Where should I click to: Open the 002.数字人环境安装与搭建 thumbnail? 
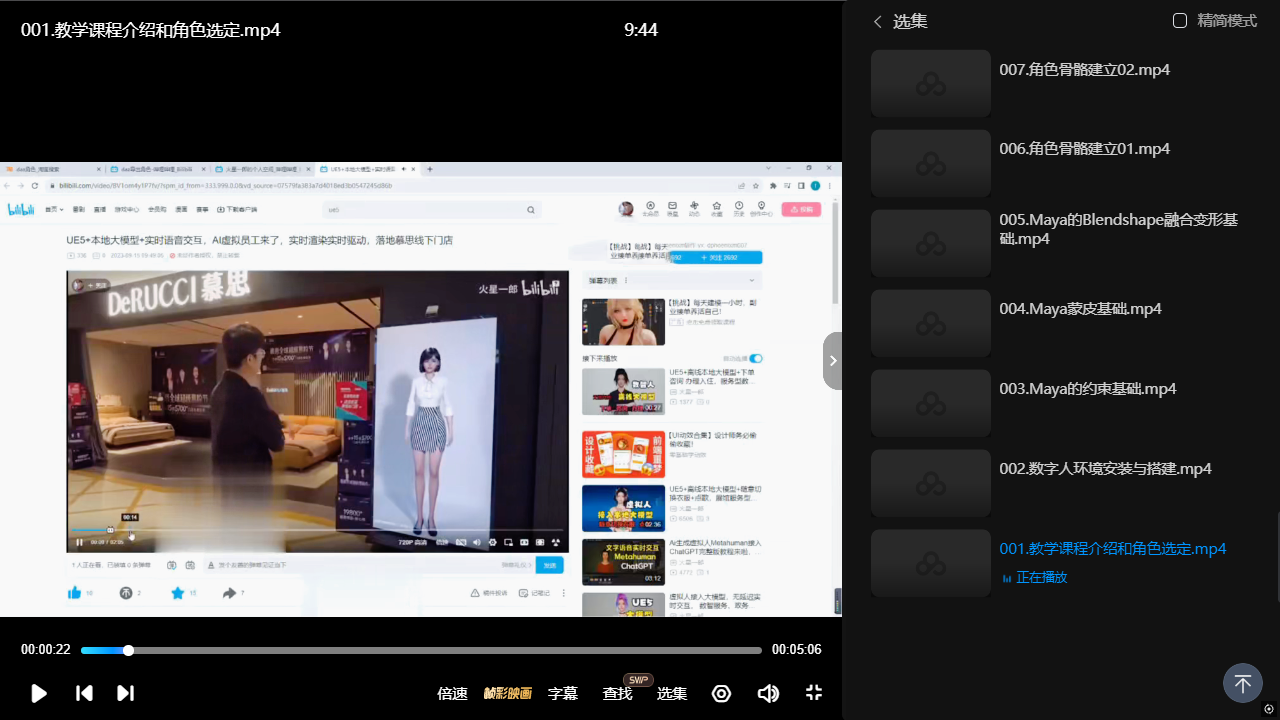[931, 483]
